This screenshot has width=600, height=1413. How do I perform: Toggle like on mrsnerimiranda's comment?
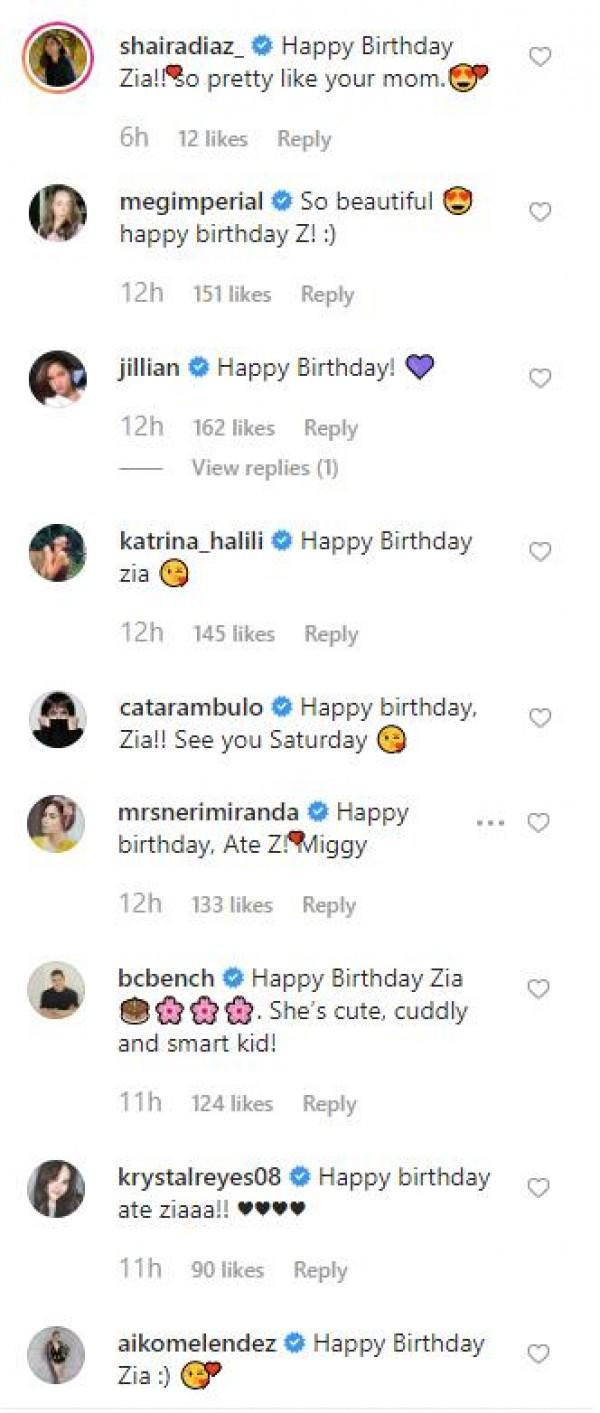pyautogui.click(x=540, y=823)
